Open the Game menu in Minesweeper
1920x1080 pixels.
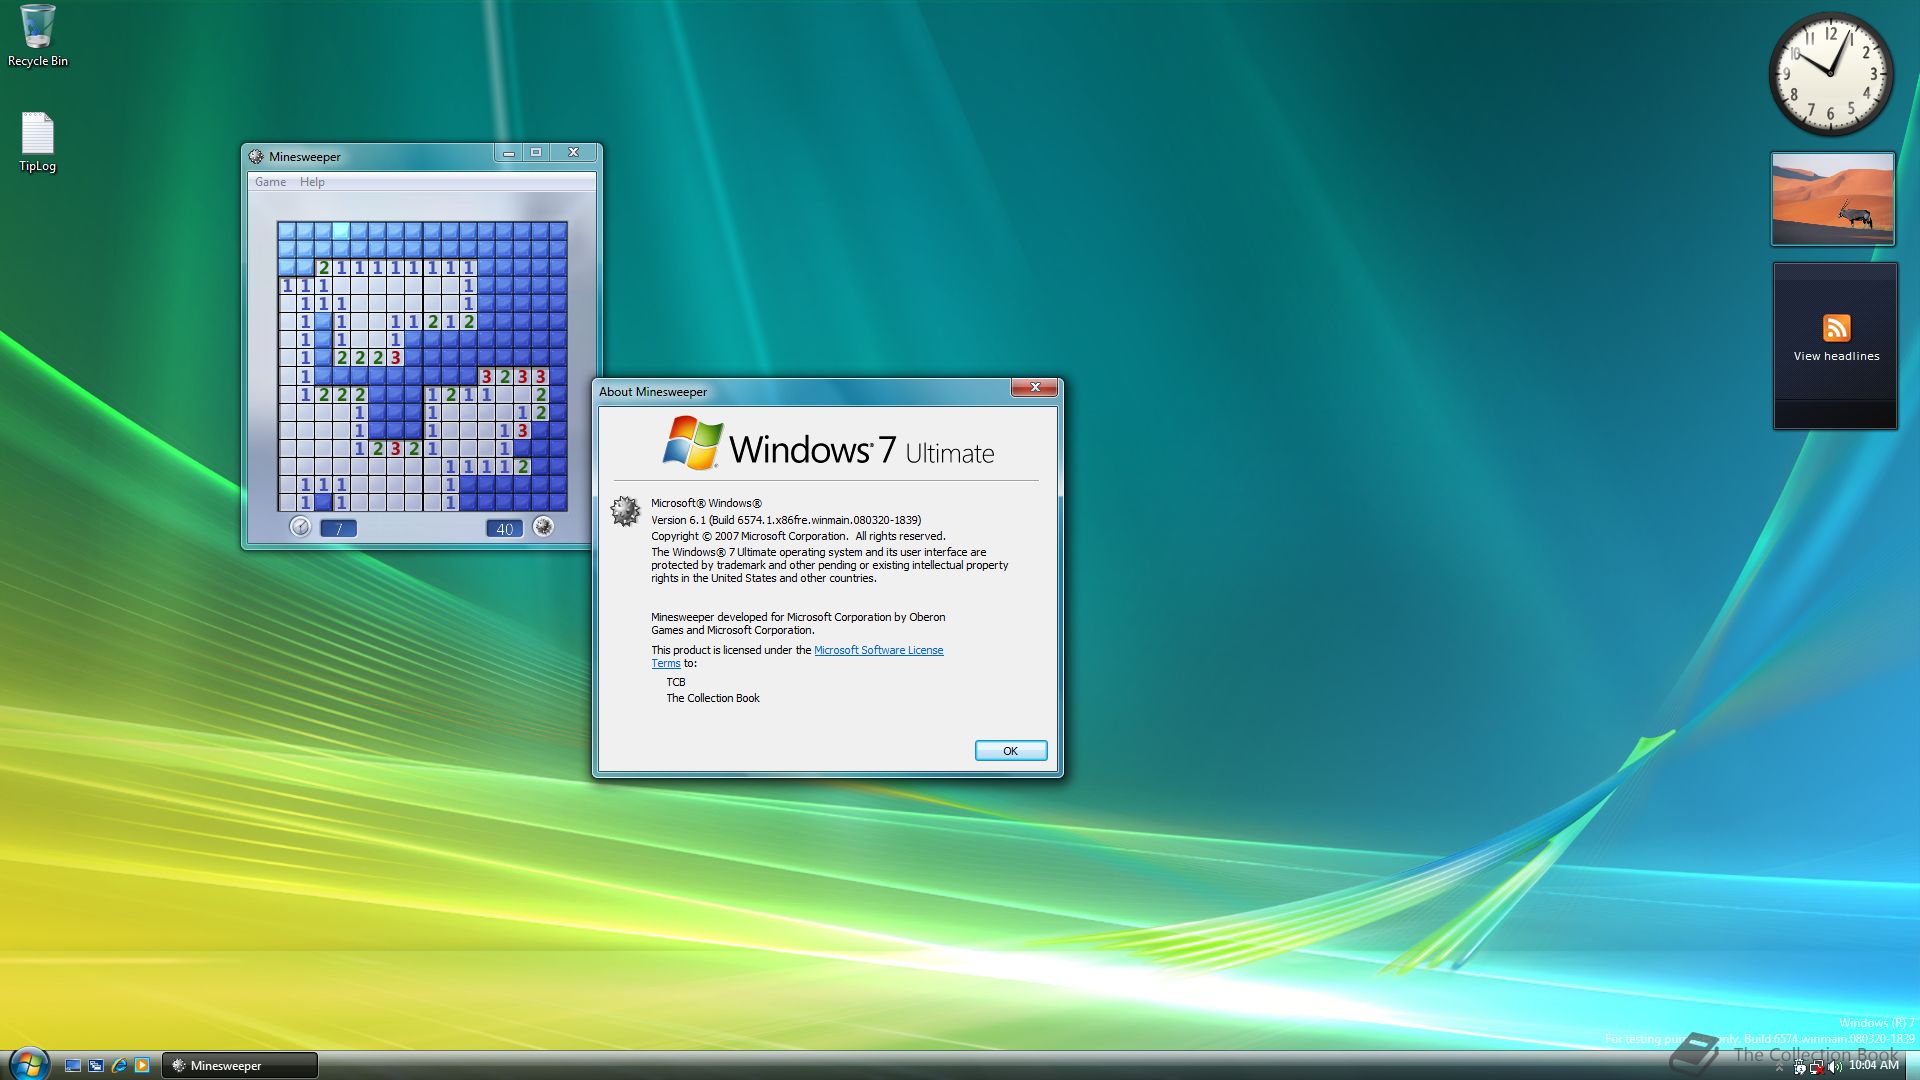tap(270, 182)
